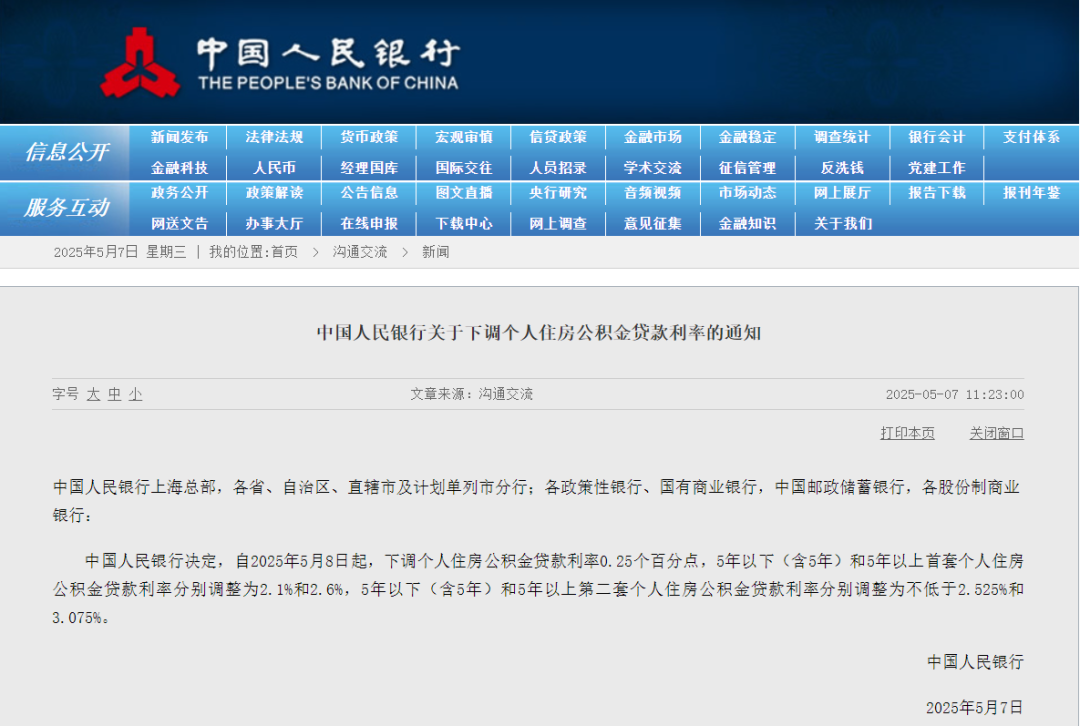Open 金融市场 menu item
Screen dimensions: 1080x726
click(x=653, y=137)
